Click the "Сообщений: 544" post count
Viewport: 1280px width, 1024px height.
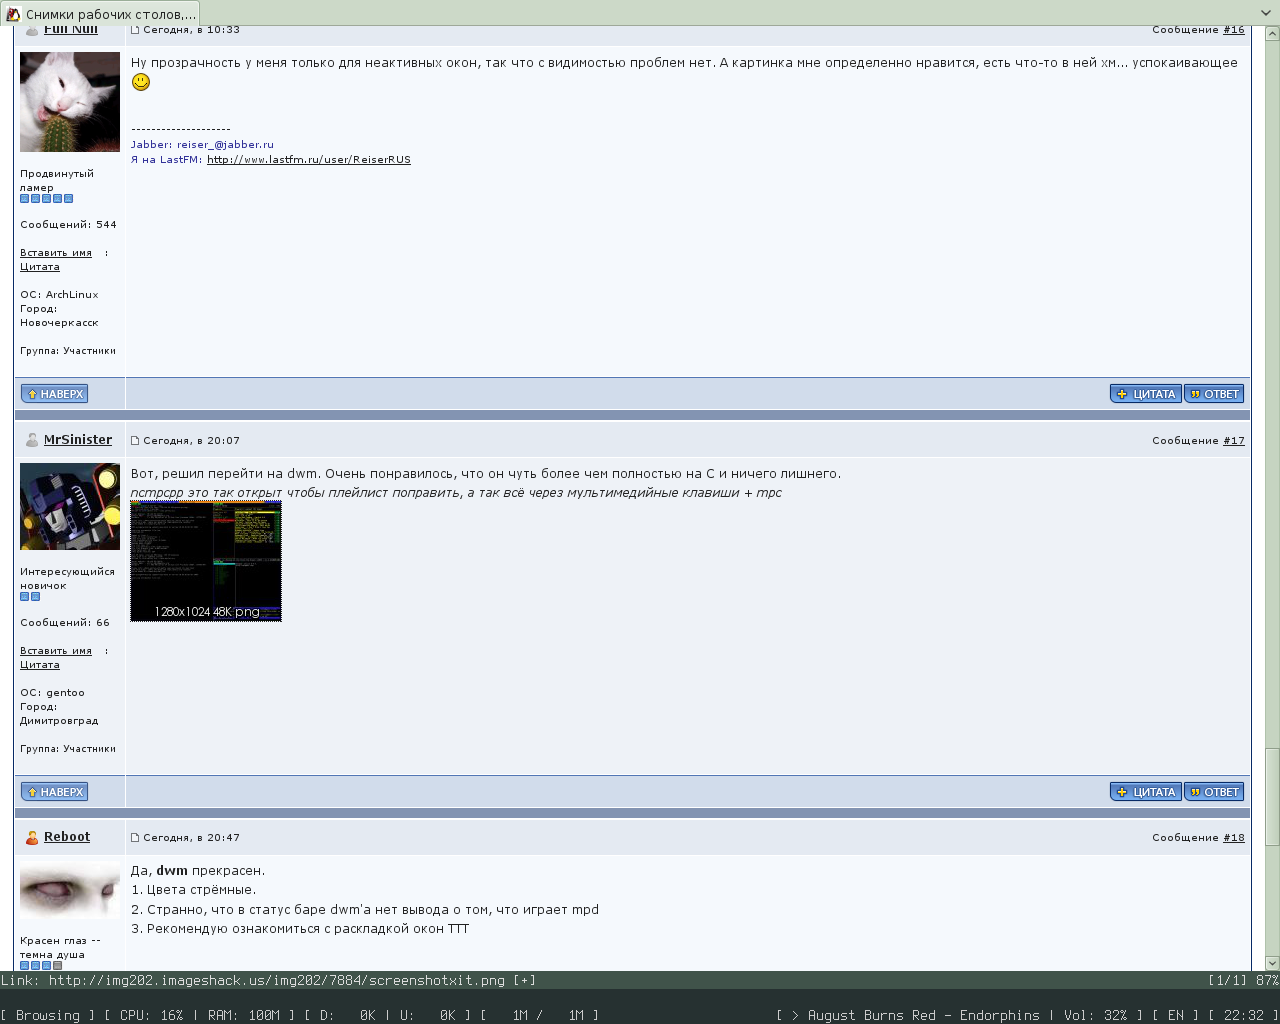(x=68, y=225)
